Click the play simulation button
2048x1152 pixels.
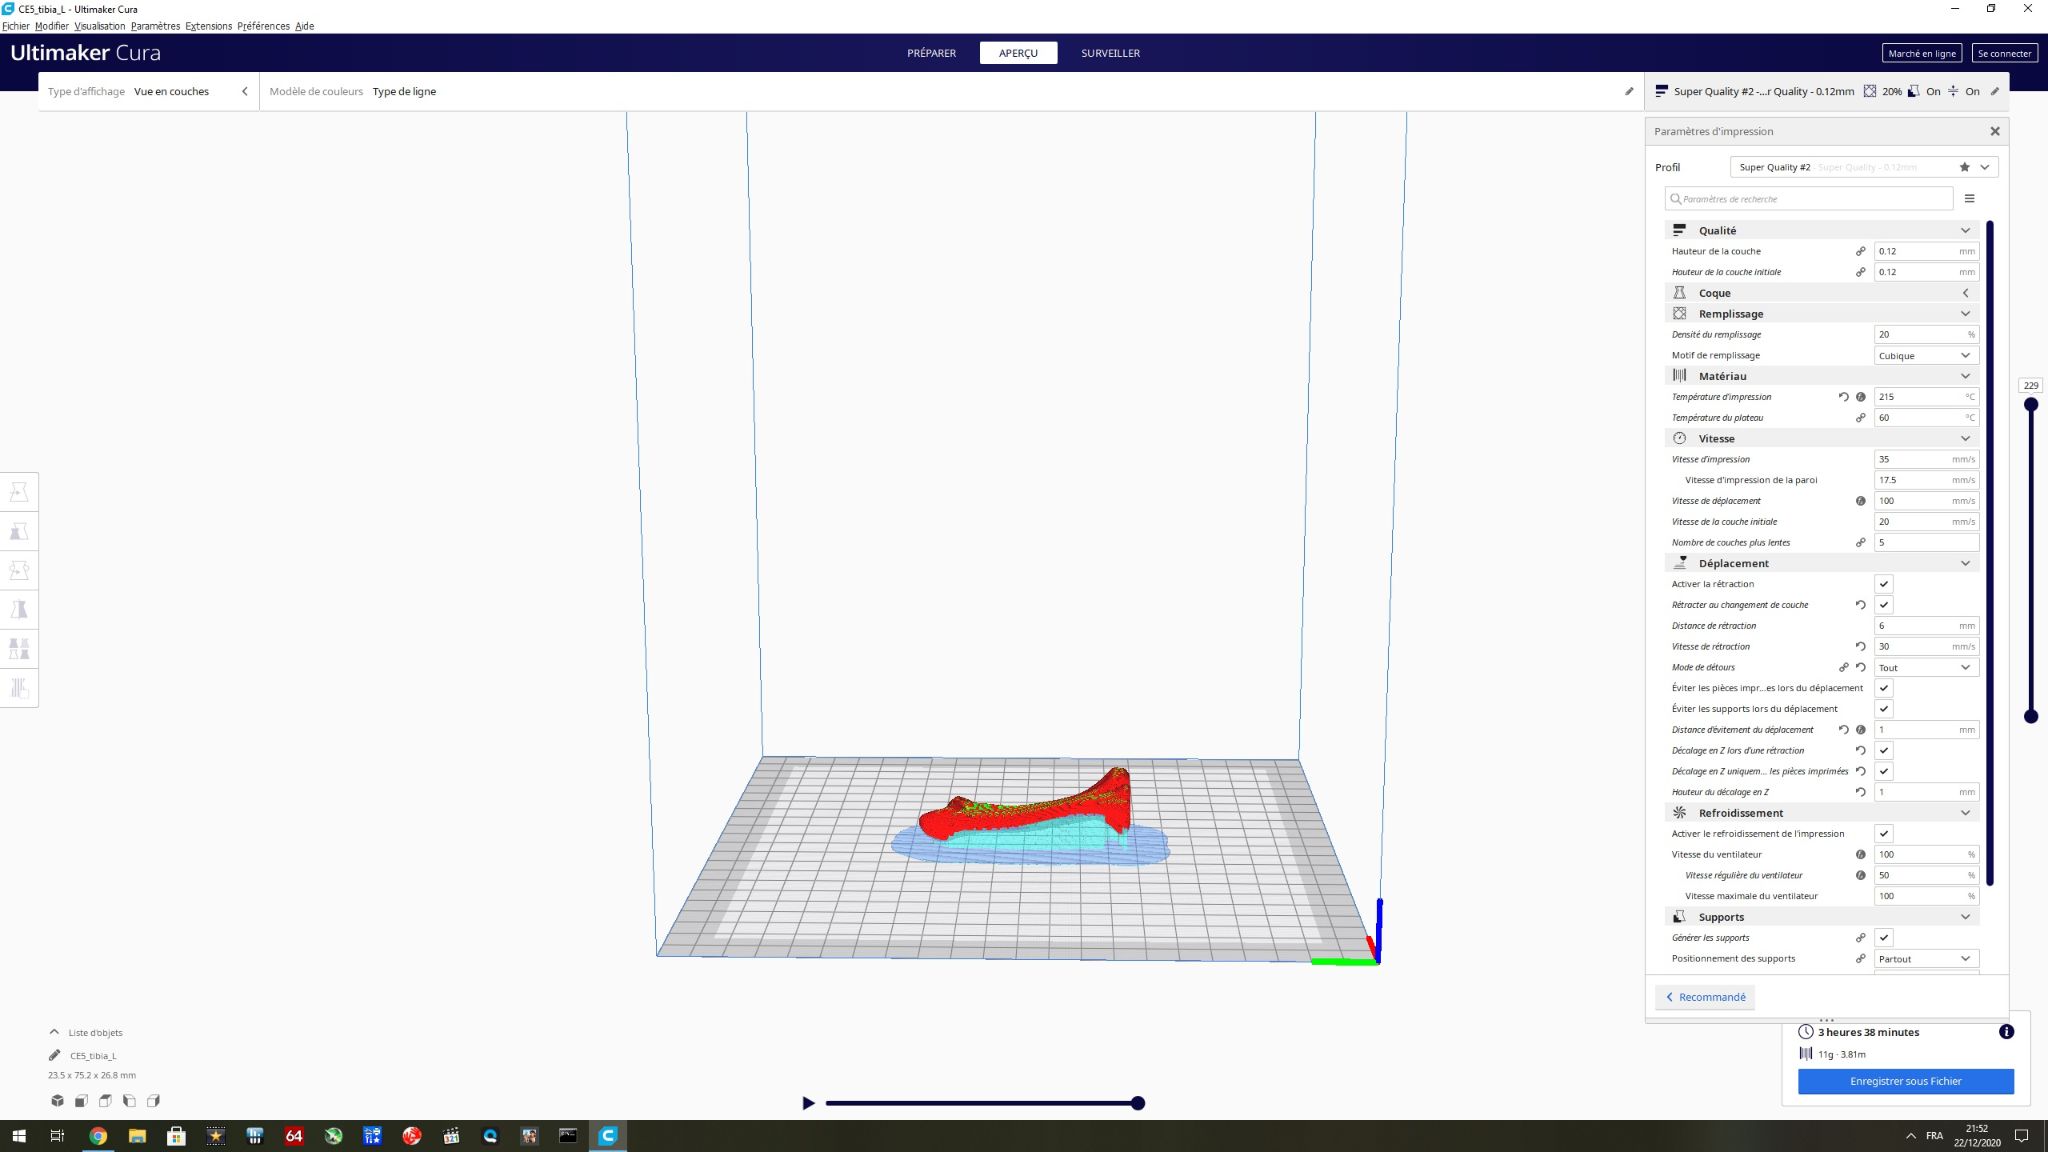(808, 1103)
